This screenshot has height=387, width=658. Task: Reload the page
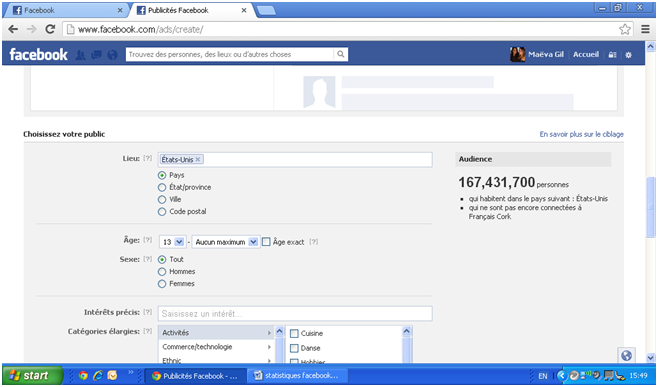(50, 29)
